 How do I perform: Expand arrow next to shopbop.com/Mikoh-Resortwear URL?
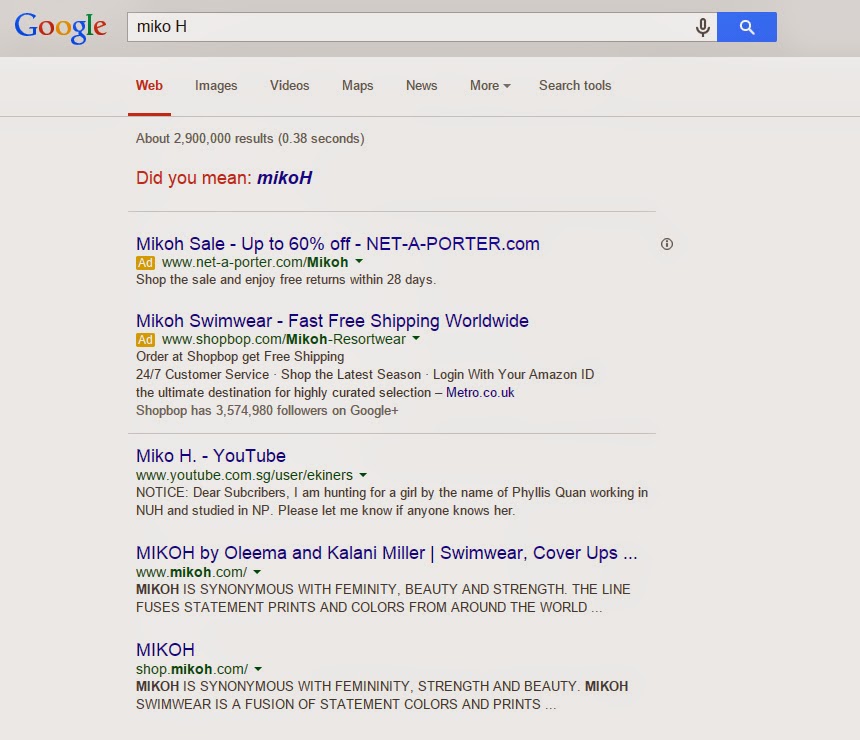(x=416, y=338)
